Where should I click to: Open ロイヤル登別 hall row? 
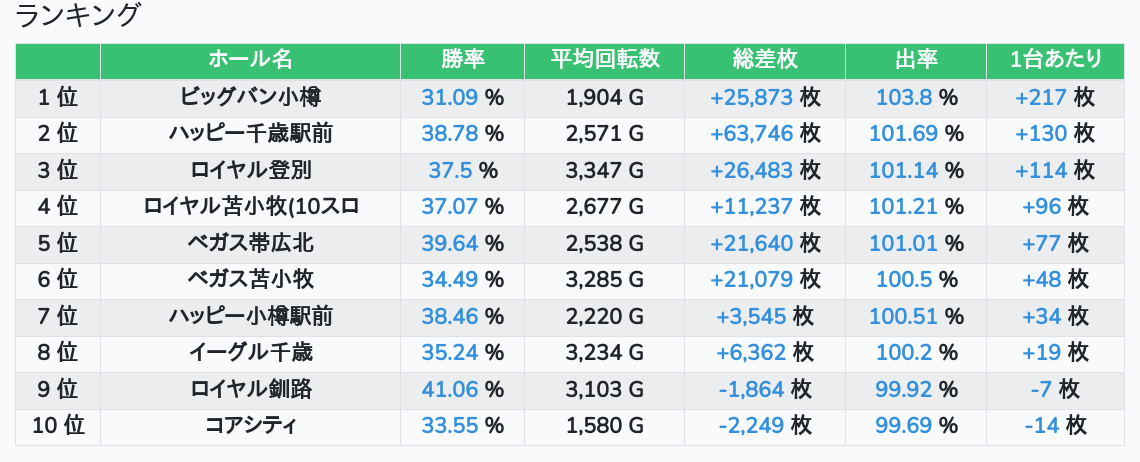click(250, 170)
